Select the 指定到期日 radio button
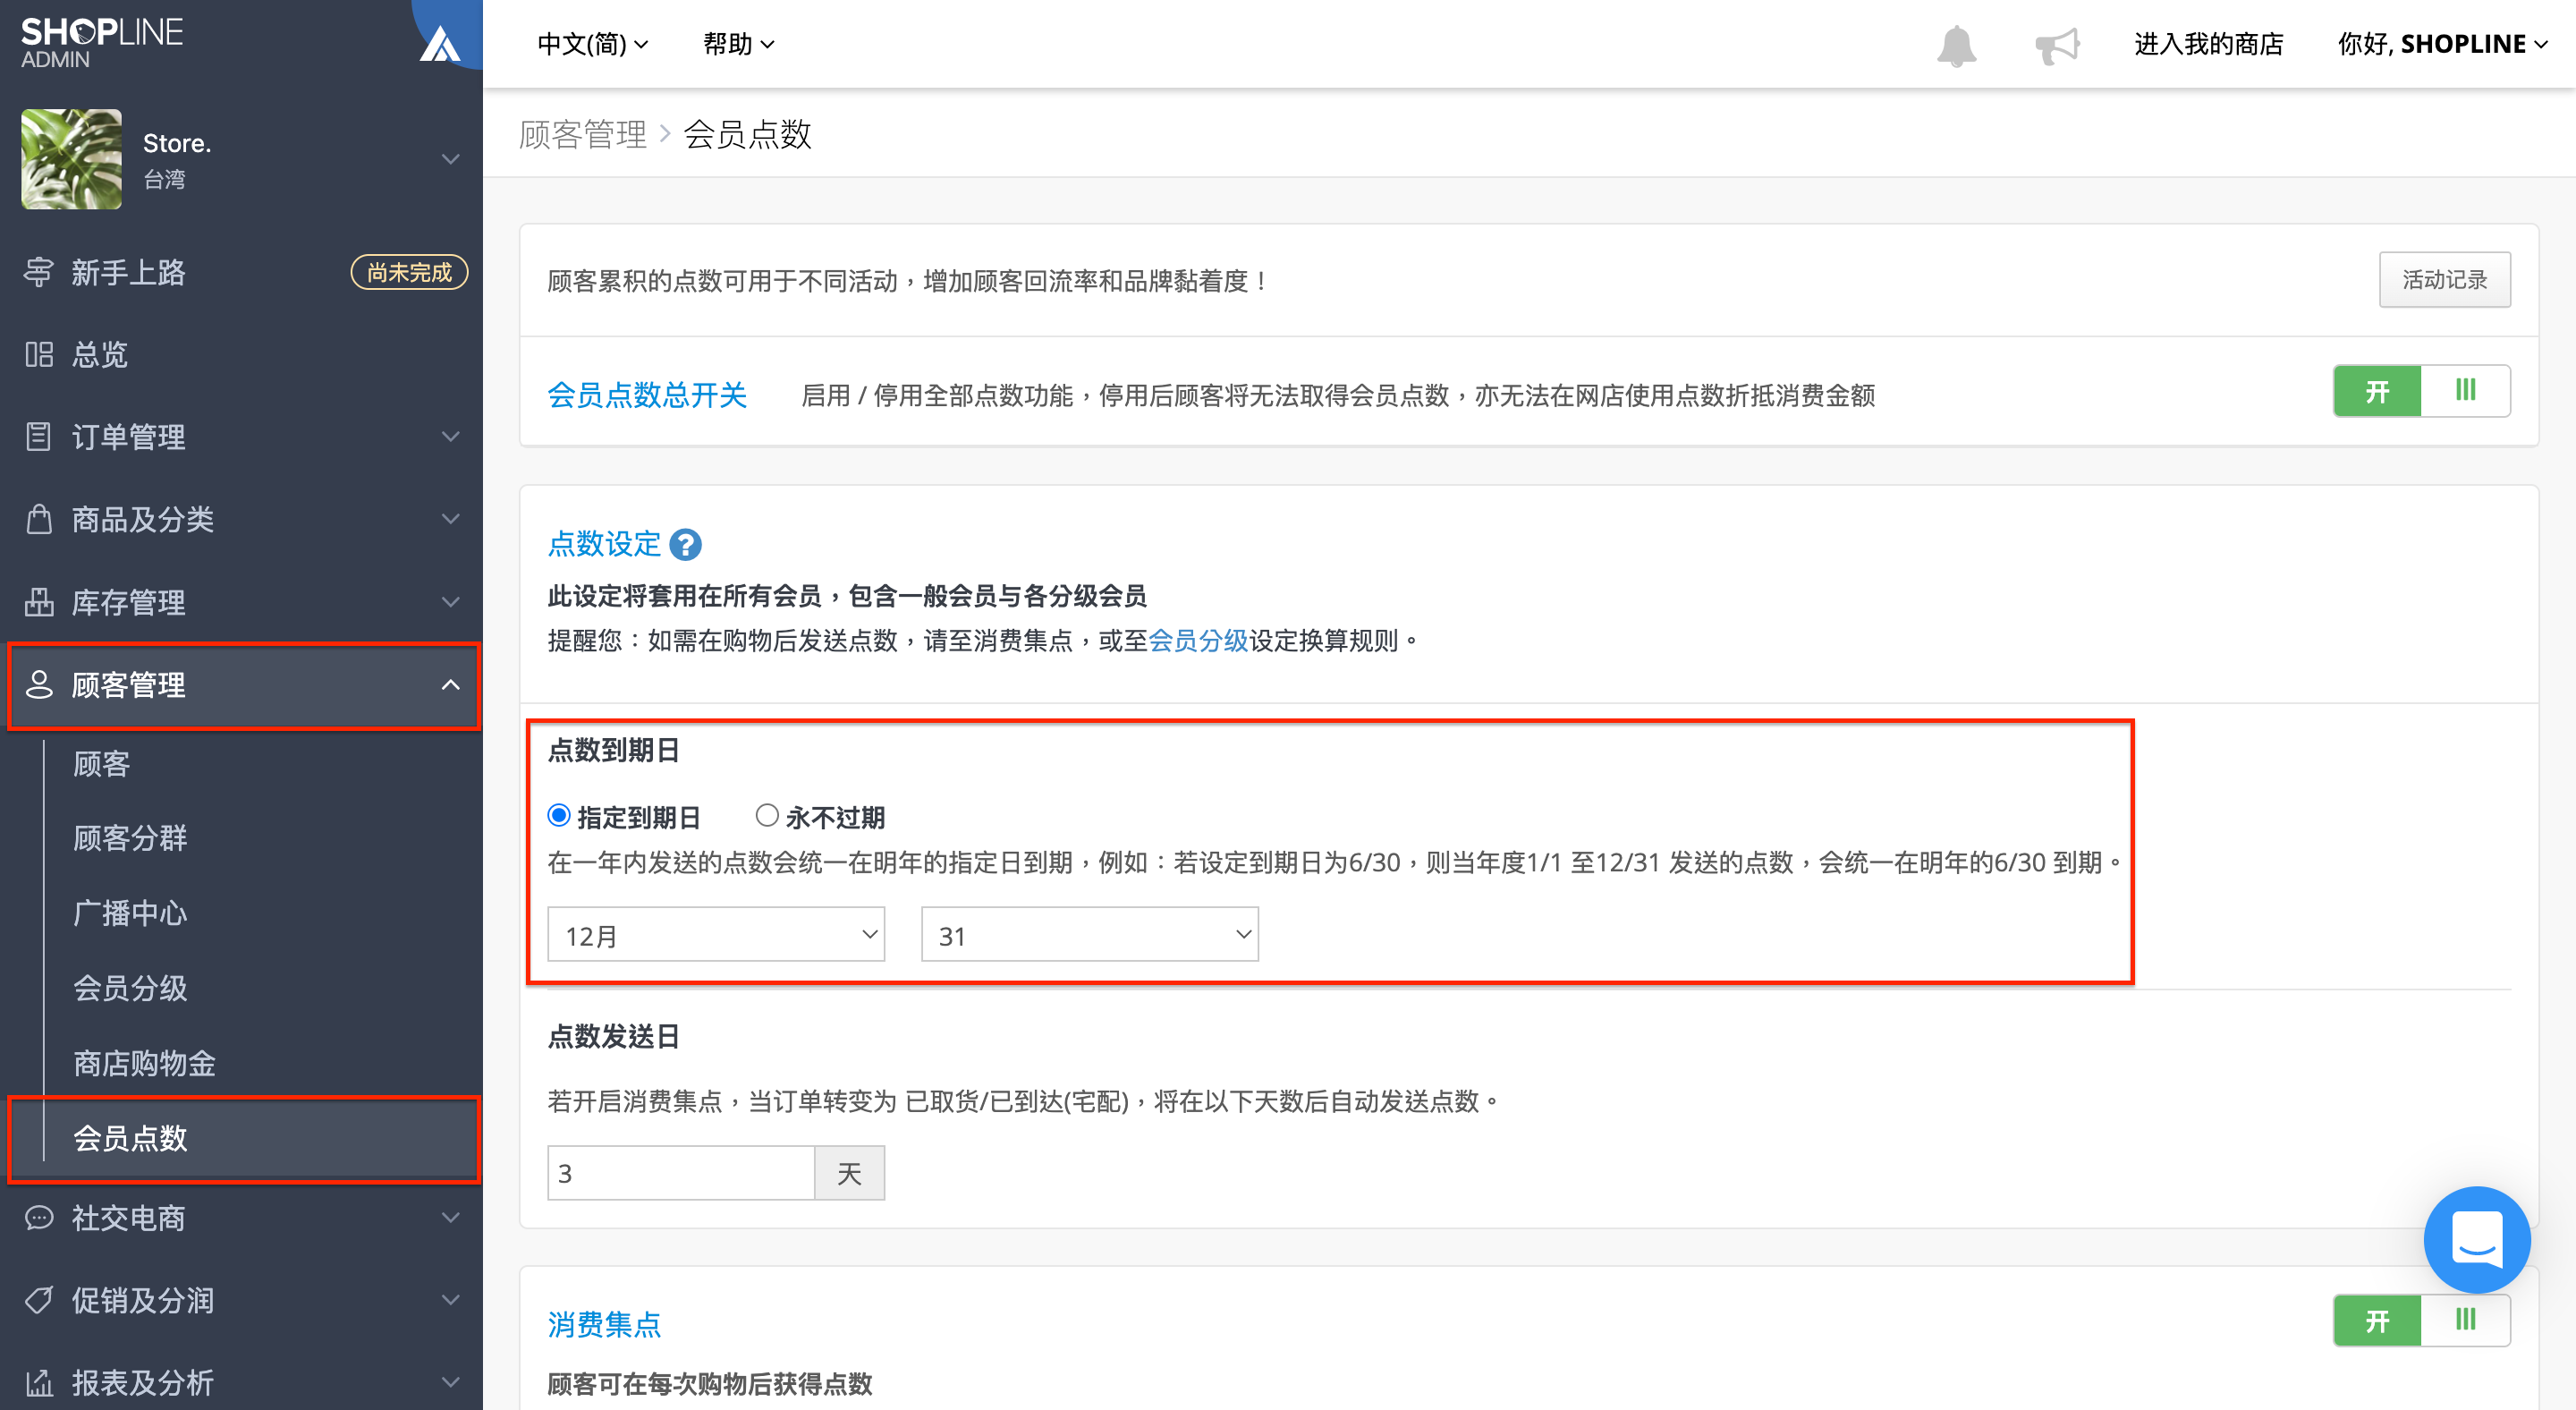Viewport: 2576px width, 1410px height. point(559,816)
